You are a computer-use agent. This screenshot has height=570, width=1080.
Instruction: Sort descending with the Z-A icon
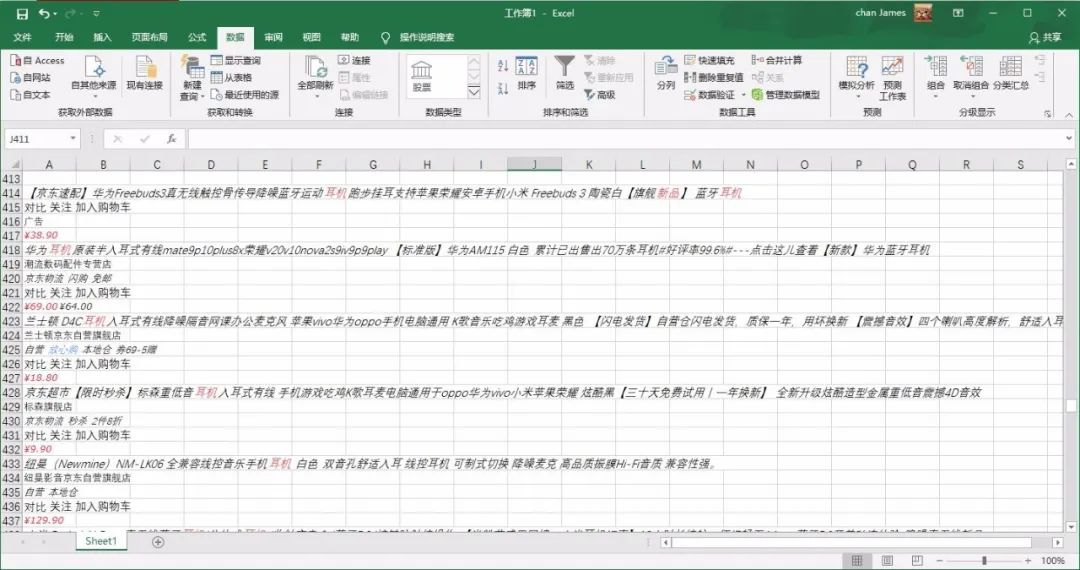pyautogui.click(x=503, y=88)
